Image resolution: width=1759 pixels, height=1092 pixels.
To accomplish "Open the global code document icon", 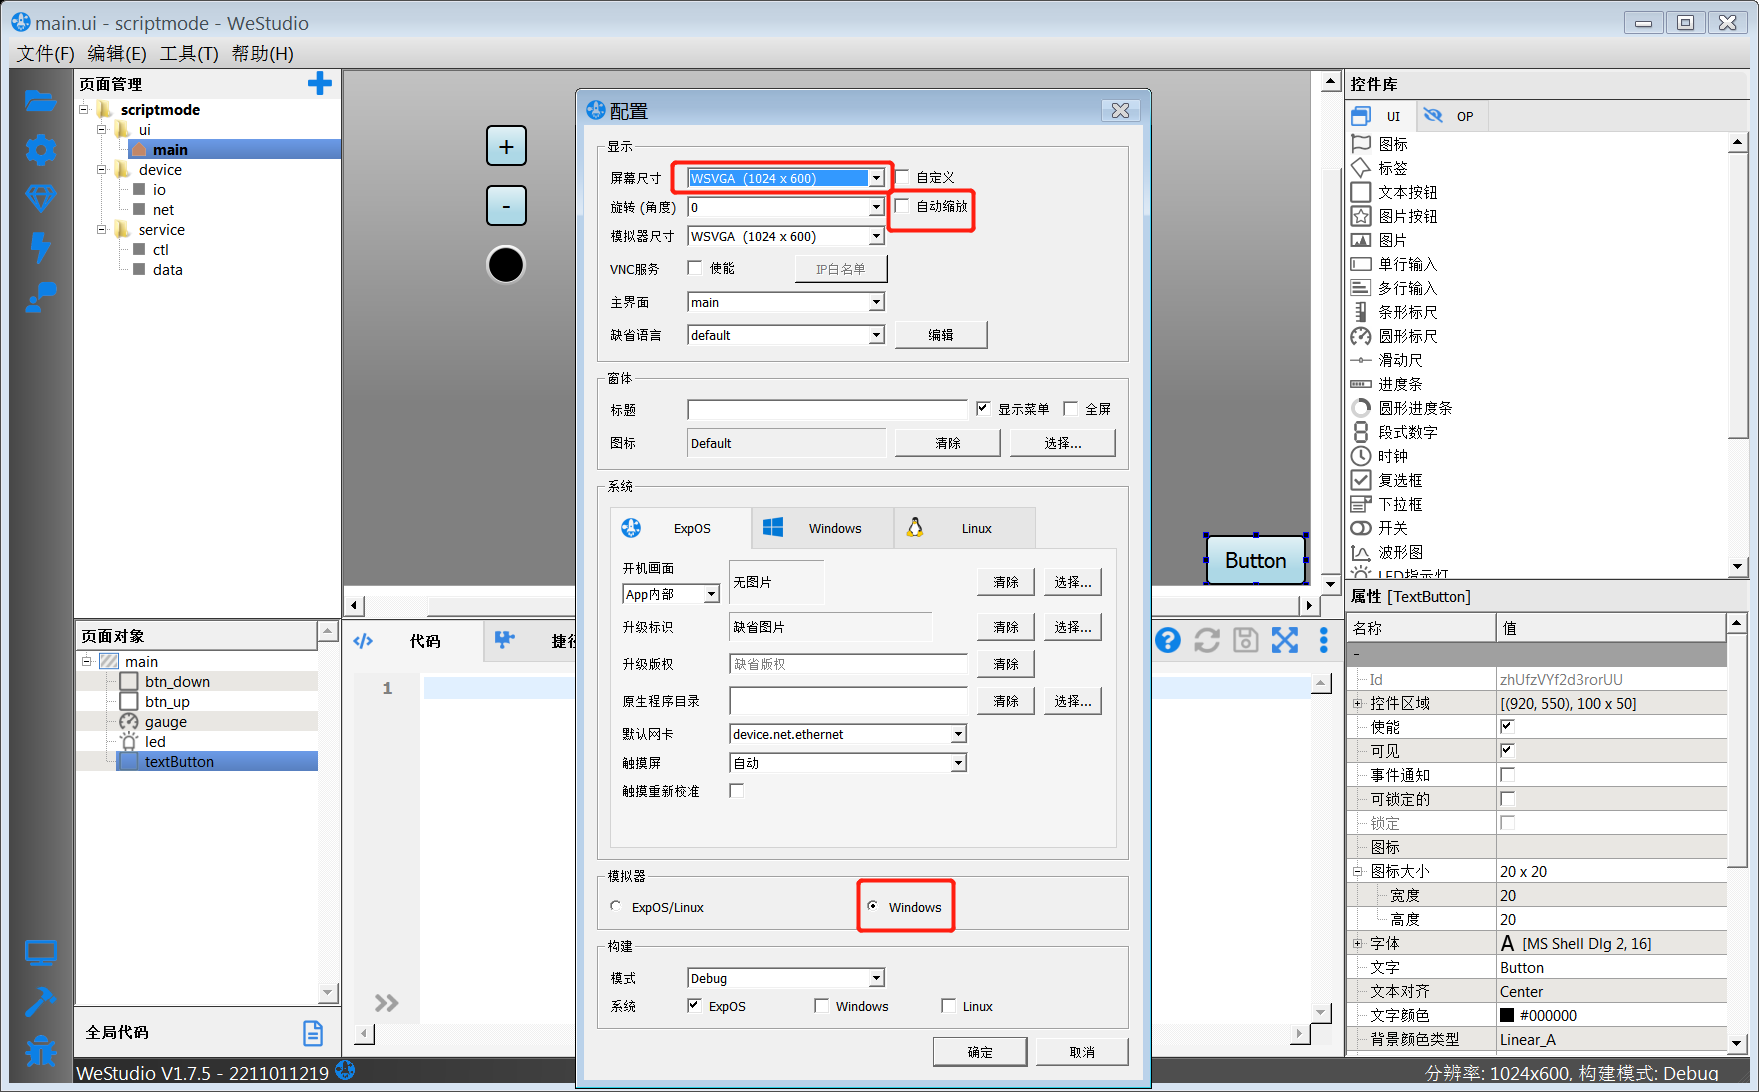I will coord(313,1033).
